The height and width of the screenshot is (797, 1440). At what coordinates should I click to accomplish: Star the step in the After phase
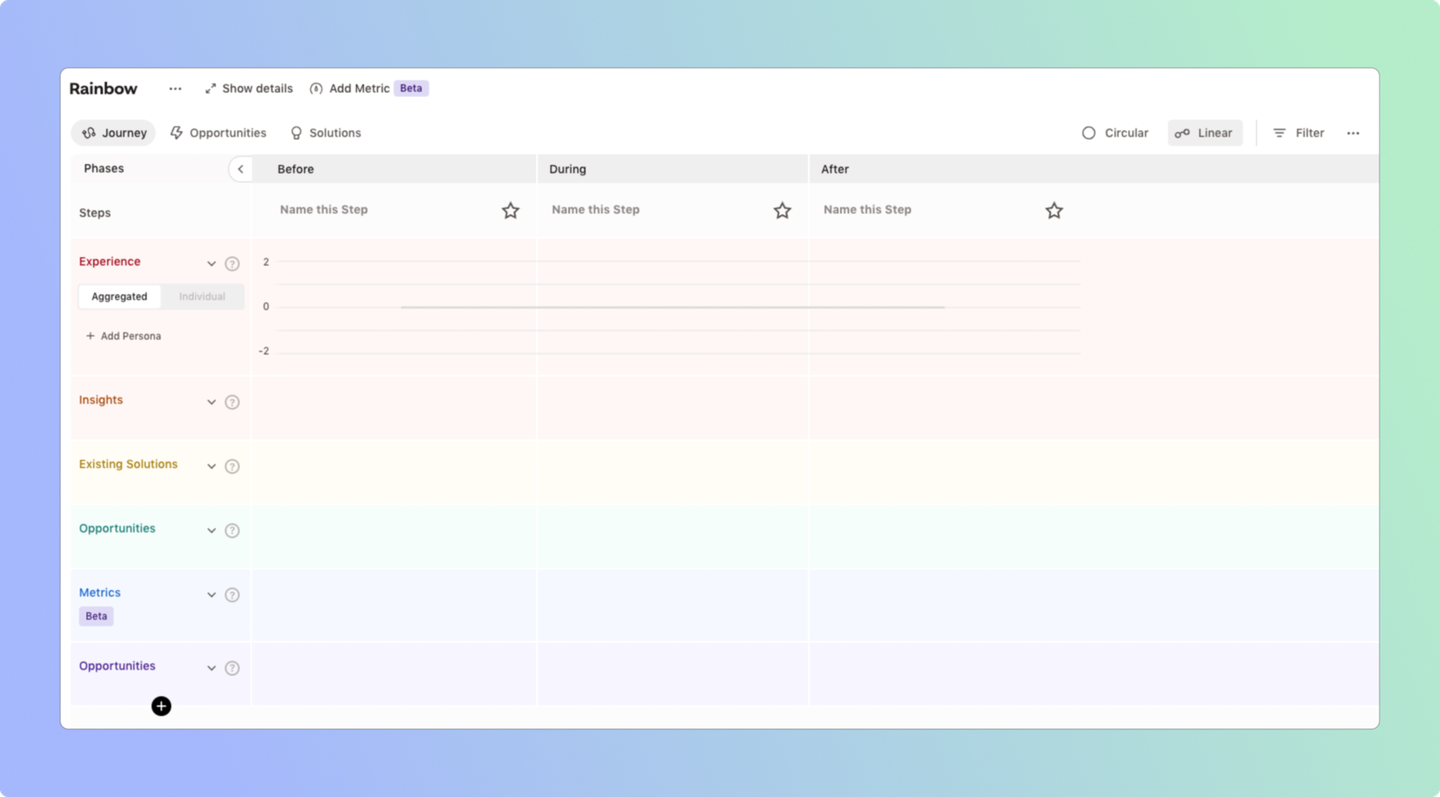[x=1054, y=210]
